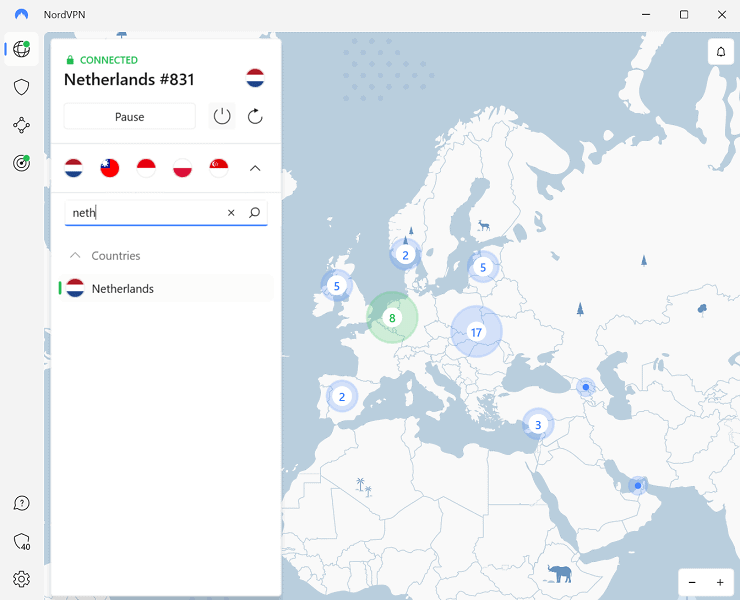
Task: Reconnect using the refresh arrow icon
Action: click(x=255, y=116)
